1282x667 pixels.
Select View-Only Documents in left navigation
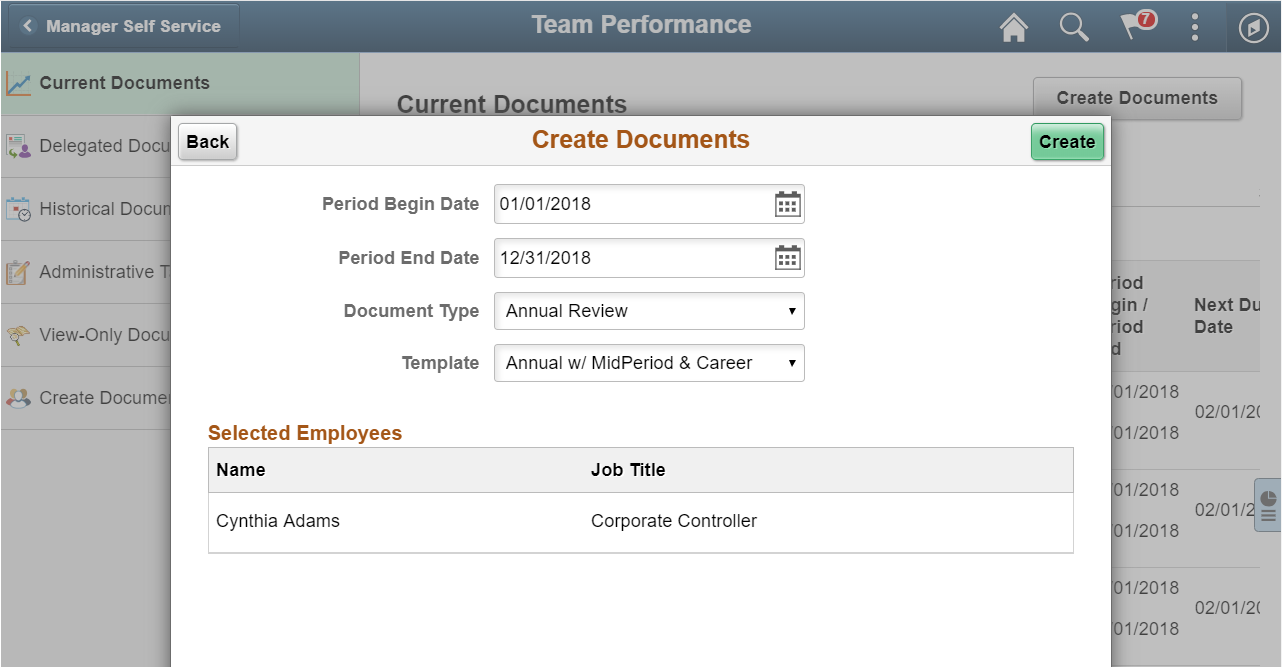click(86, 335)
